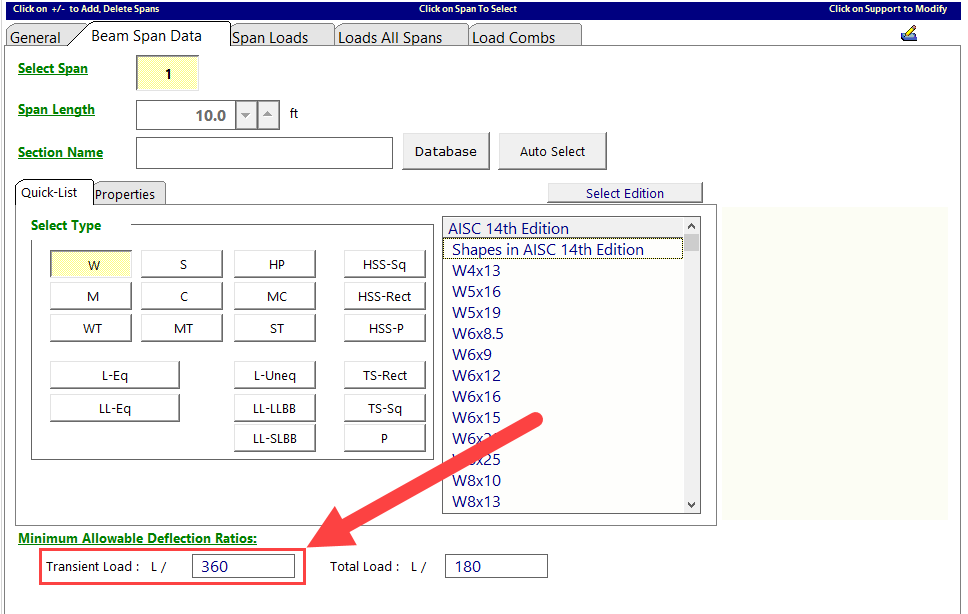The width and height of the screenshot is (968, 614).
Task: Pick W4x13 from the shapes list
Action: pyautogui.click(x=563, y=271)
